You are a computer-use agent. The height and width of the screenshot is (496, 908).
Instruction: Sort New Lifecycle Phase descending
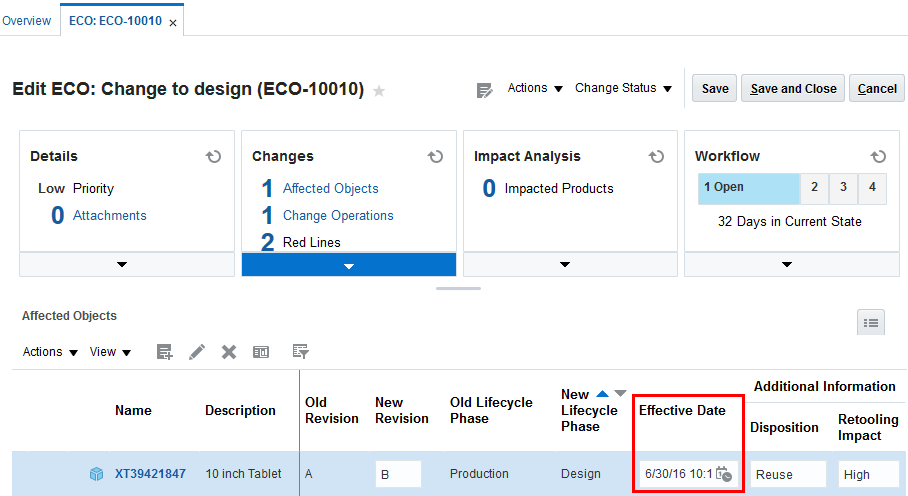pos(620,394)
